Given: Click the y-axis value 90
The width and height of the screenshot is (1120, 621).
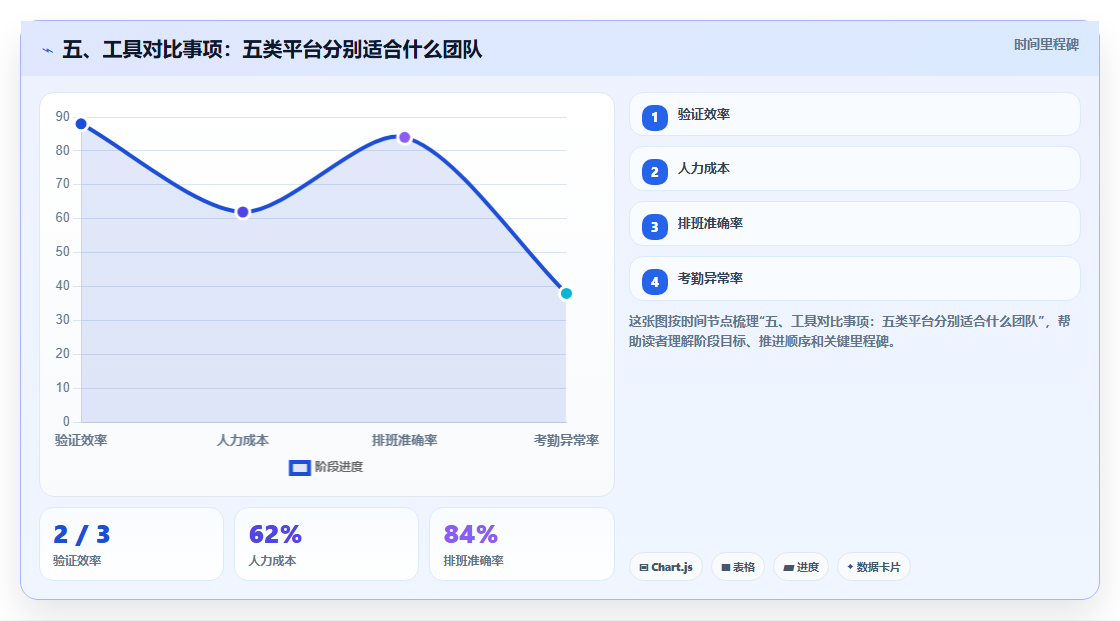Looking at the screenshot, I should 63,116.
